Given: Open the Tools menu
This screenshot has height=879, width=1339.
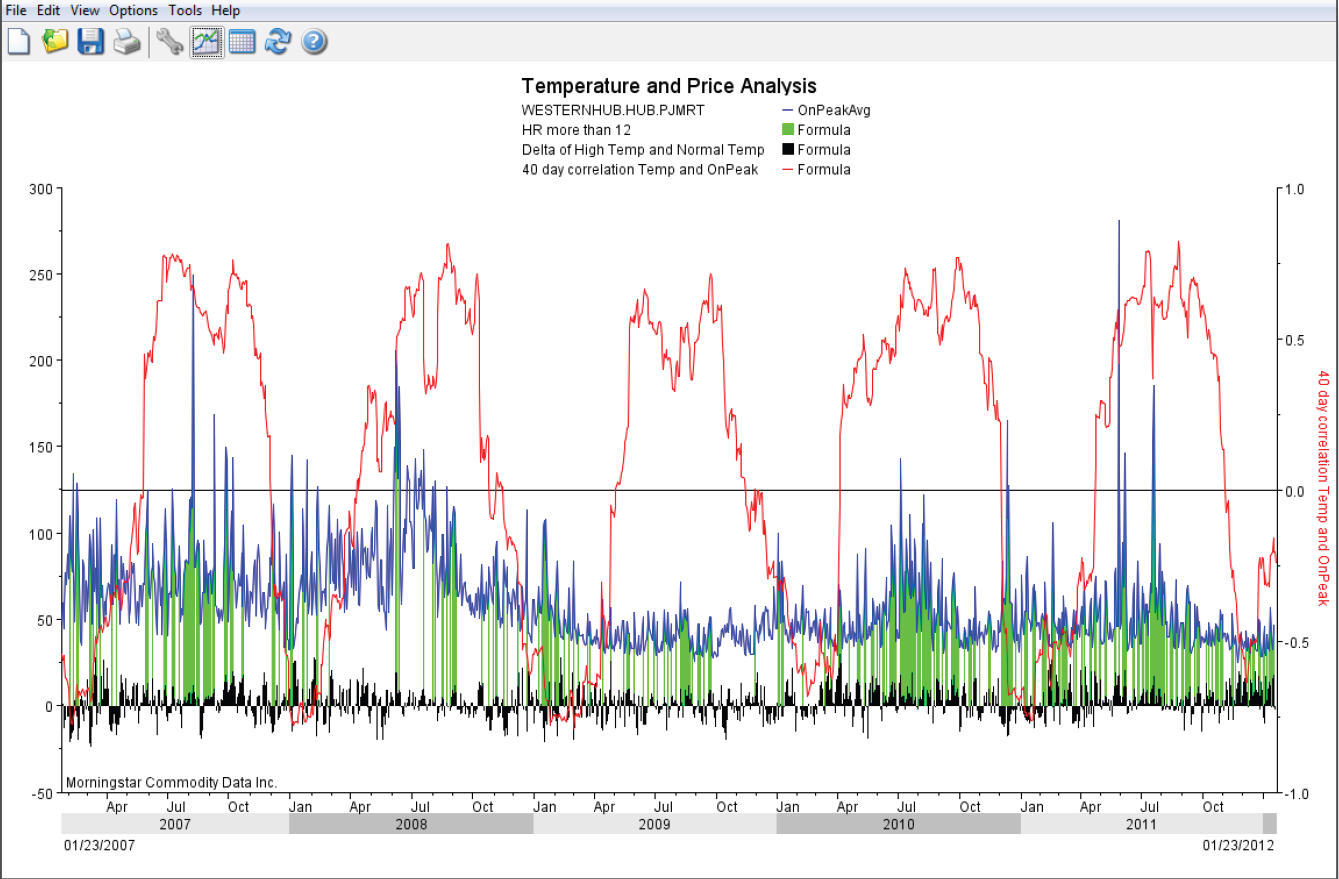Looking at the screenshot, I should (185, 10).
